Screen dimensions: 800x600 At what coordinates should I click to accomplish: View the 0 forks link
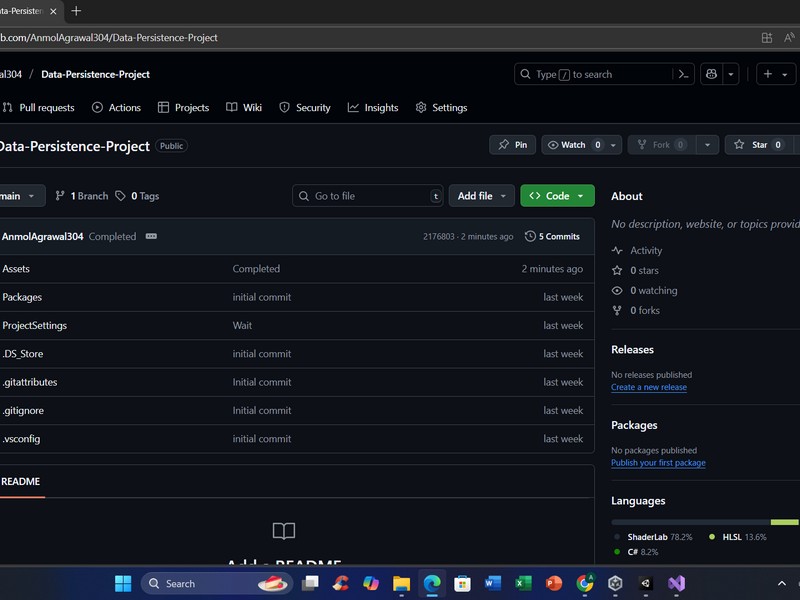point(636,310)
